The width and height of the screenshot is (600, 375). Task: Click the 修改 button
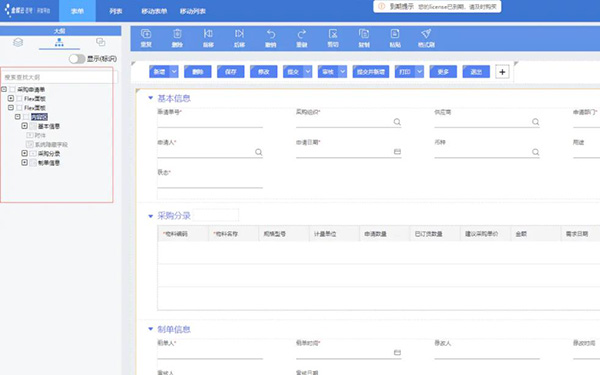coord(264,72)
